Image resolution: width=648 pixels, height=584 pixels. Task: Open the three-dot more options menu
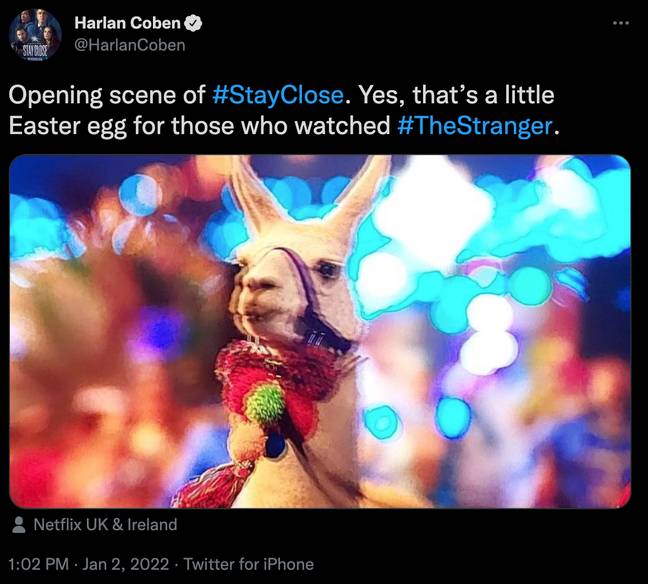(x=621, y=23)
